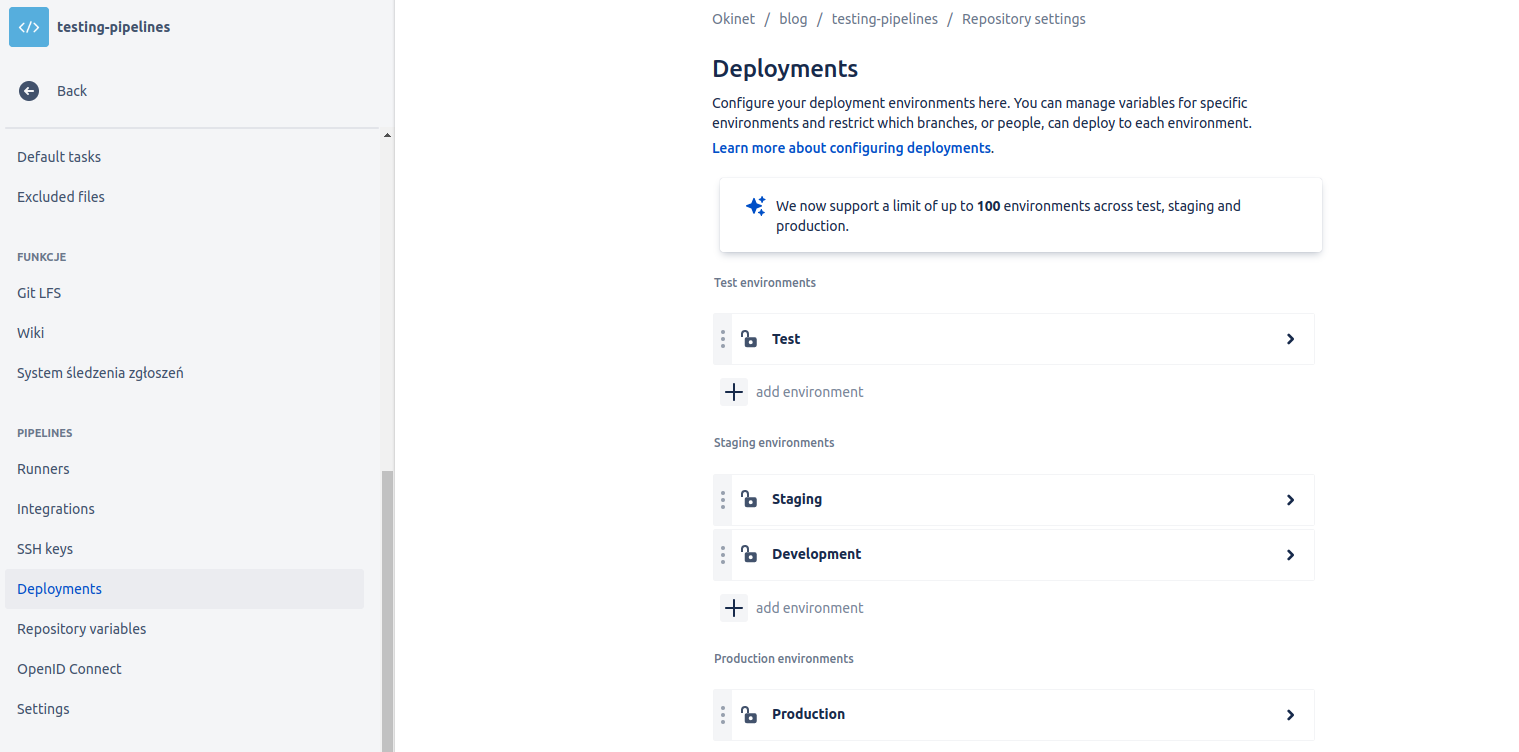Open the padlock icon on Test environment
The image size is (1519, 752).
pyautogui.click(x=749, y=338)
